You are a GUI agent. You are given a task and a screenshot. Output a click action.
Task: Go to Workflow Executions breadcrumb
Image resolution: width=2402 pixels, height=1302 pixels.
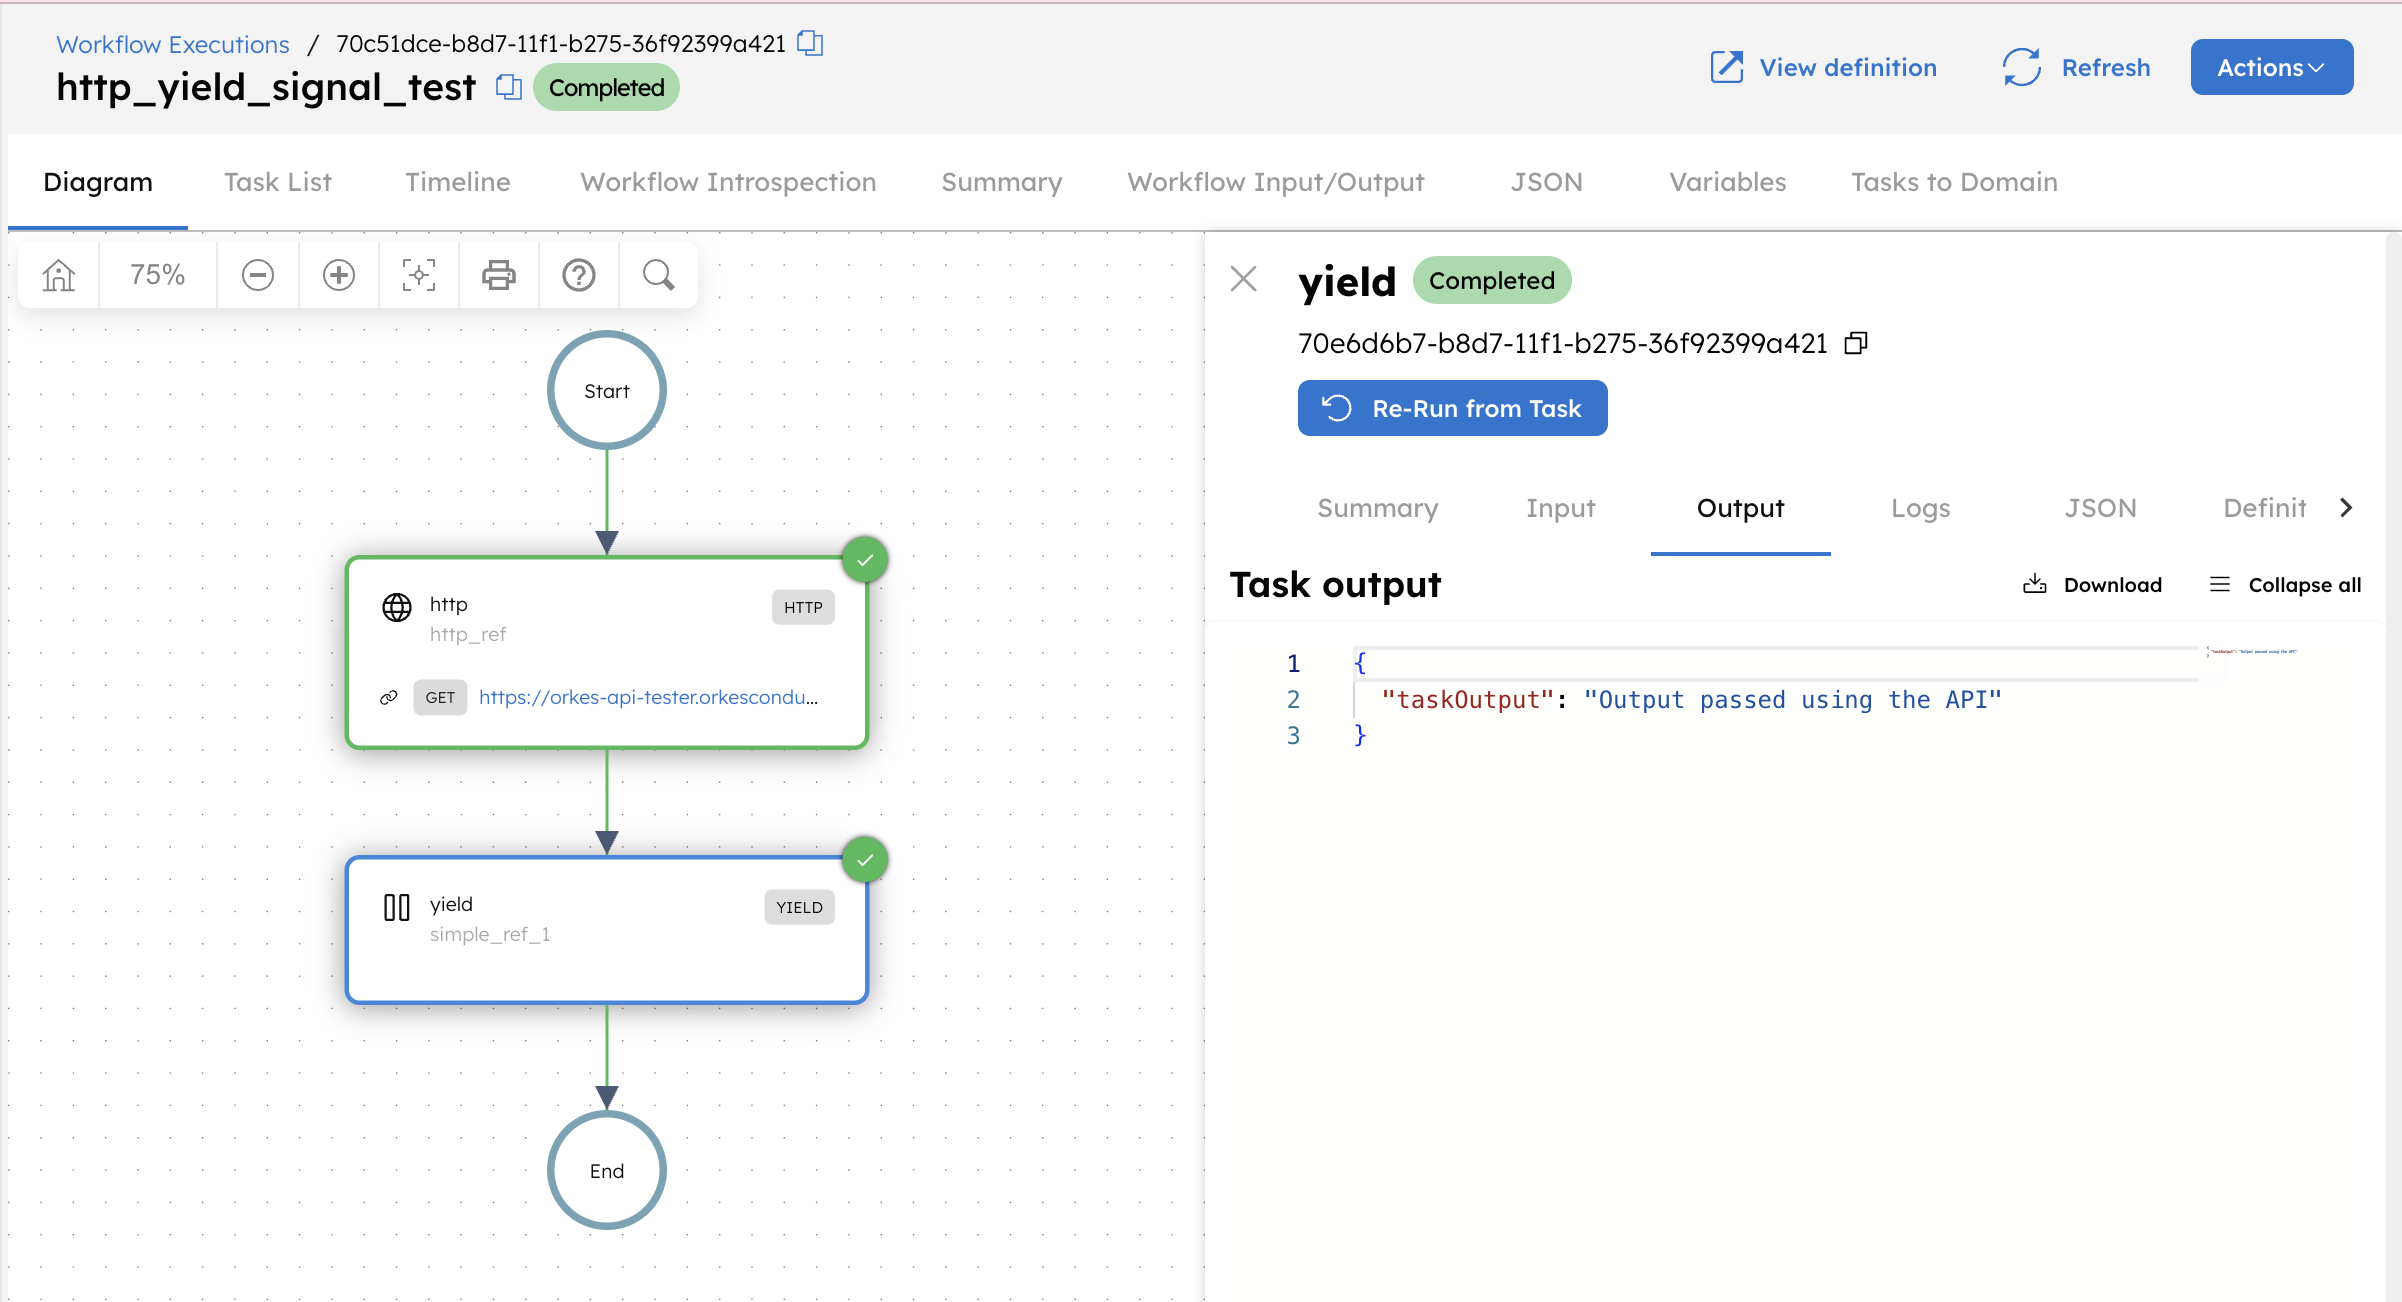click(173, 44)
